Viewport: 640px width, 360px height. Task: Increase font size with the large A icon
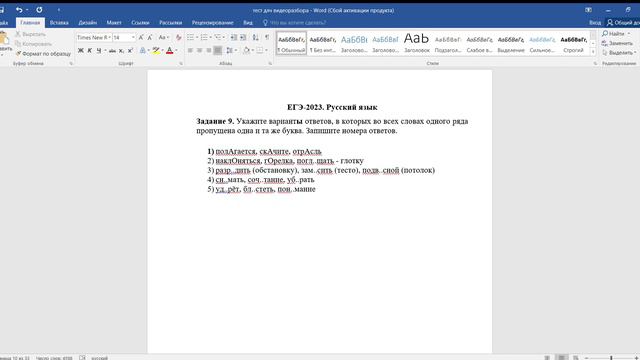tap(141, 38)
